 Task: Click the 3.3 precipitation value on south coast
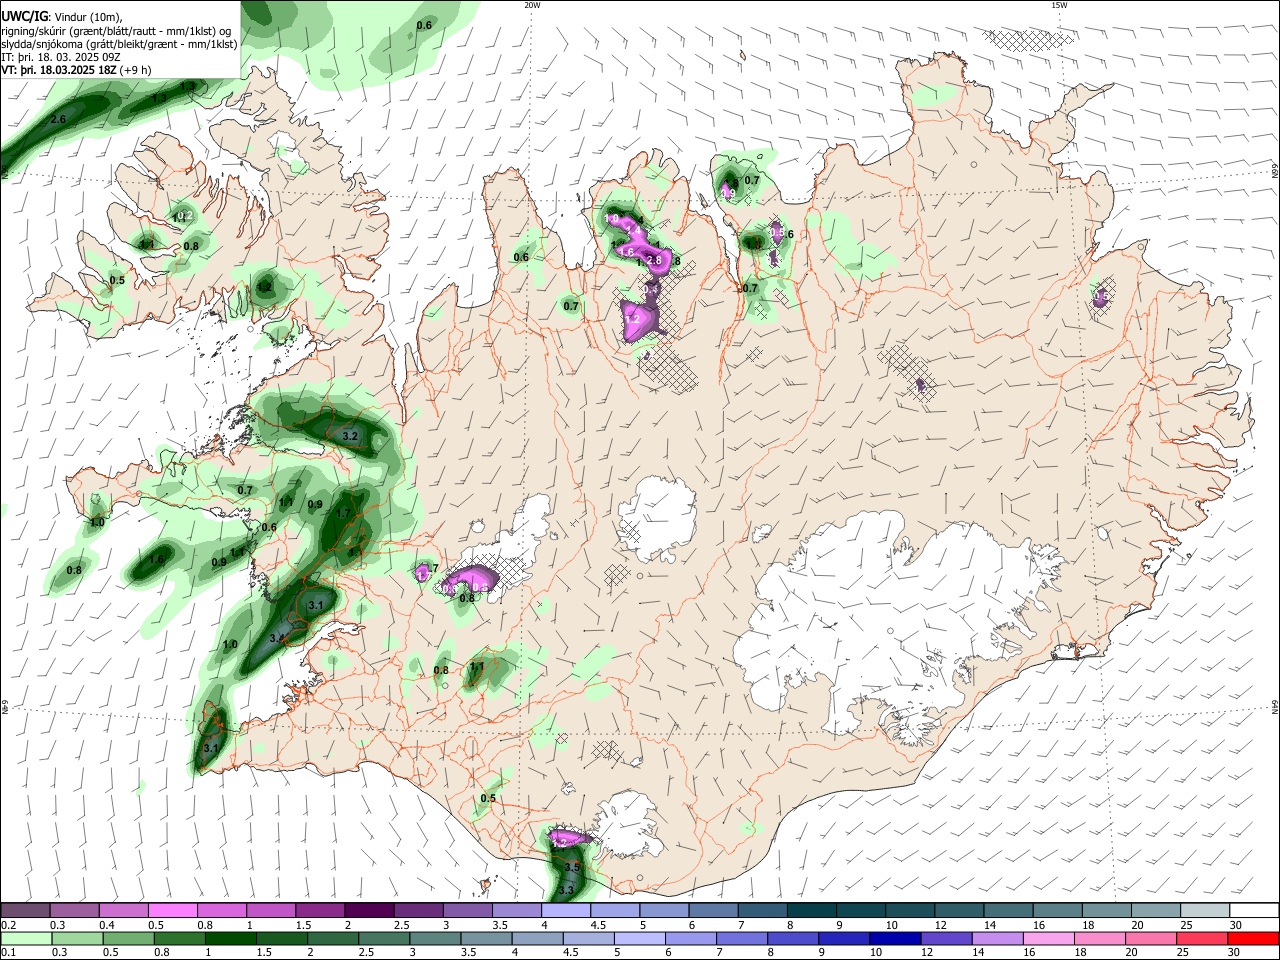pyautogui.click(x=566, y=889)
